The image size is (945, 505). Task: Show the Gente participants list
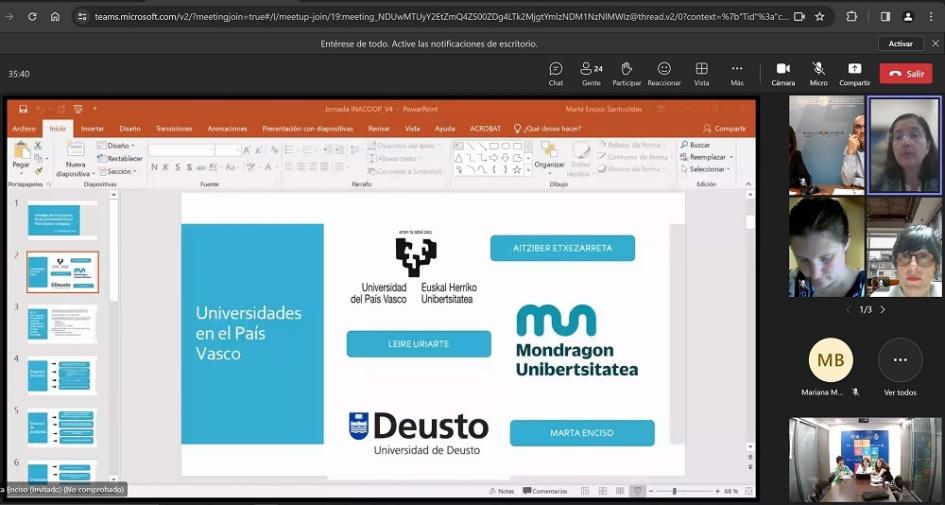click(591, 74)
